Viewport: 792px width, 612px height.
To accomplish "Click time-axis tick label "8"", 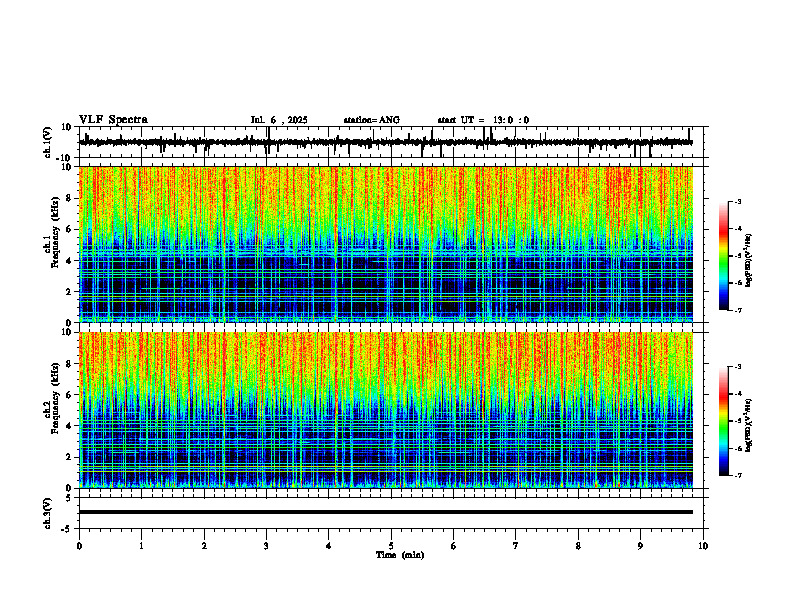I will (578, 546).
